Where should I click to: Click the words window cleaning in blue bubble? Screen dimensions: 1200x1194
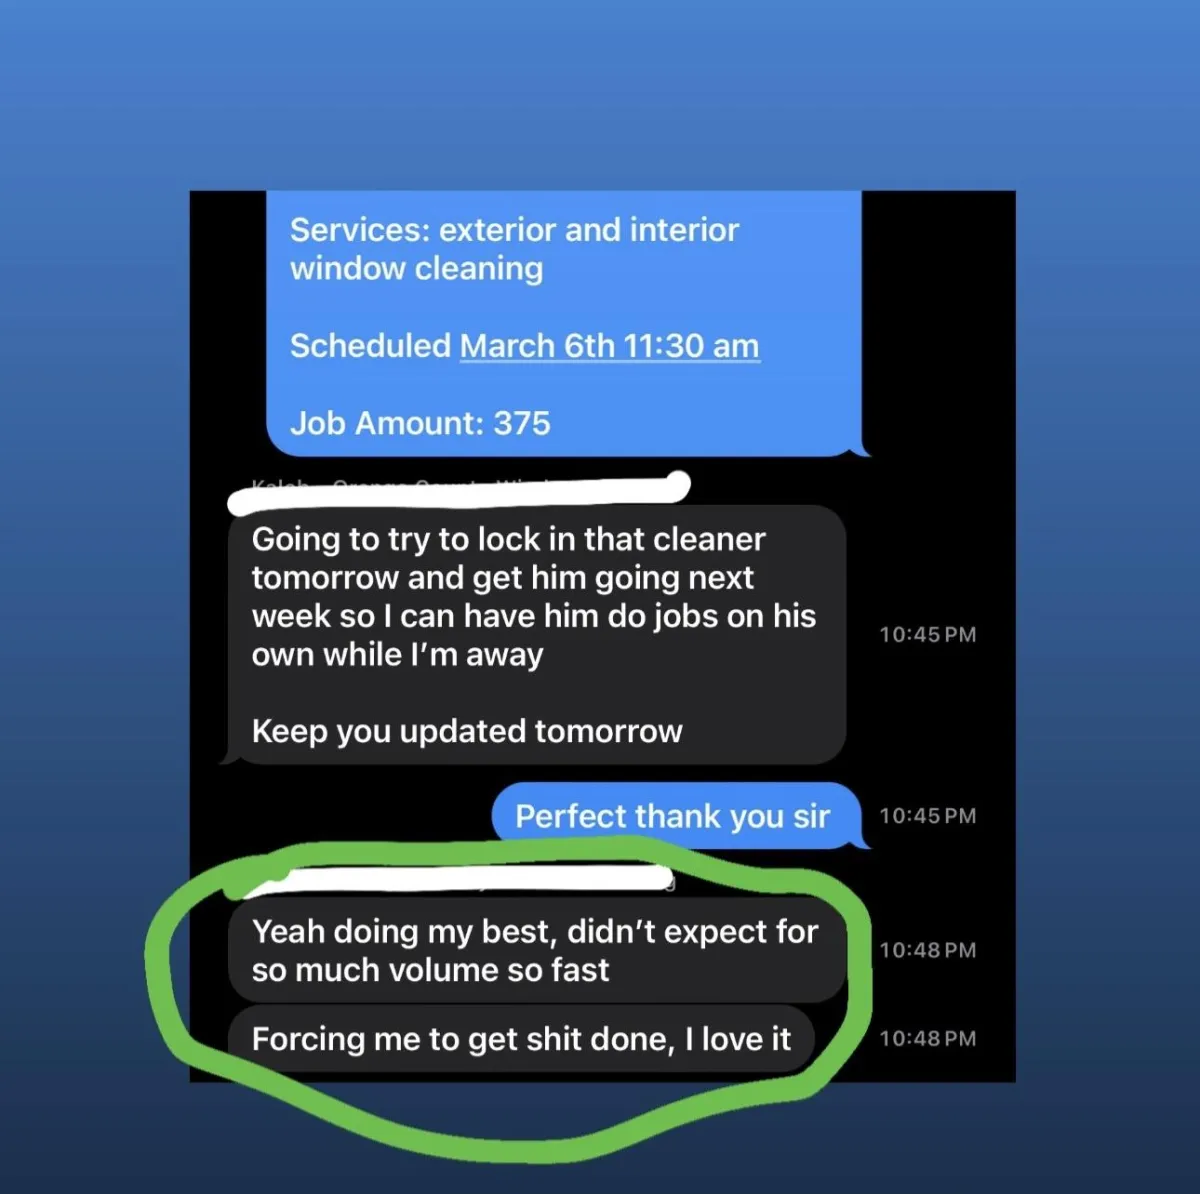pos(416,269)
